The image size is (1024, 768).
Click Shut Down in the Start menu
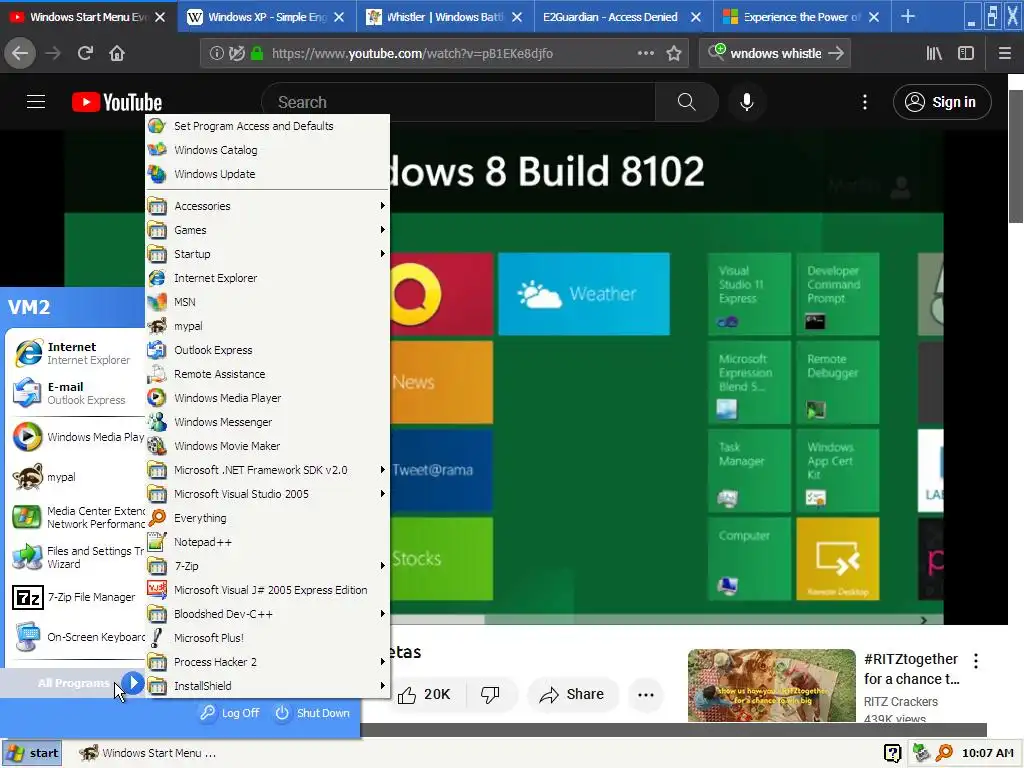pyautogui.click(x=313, y=713)
